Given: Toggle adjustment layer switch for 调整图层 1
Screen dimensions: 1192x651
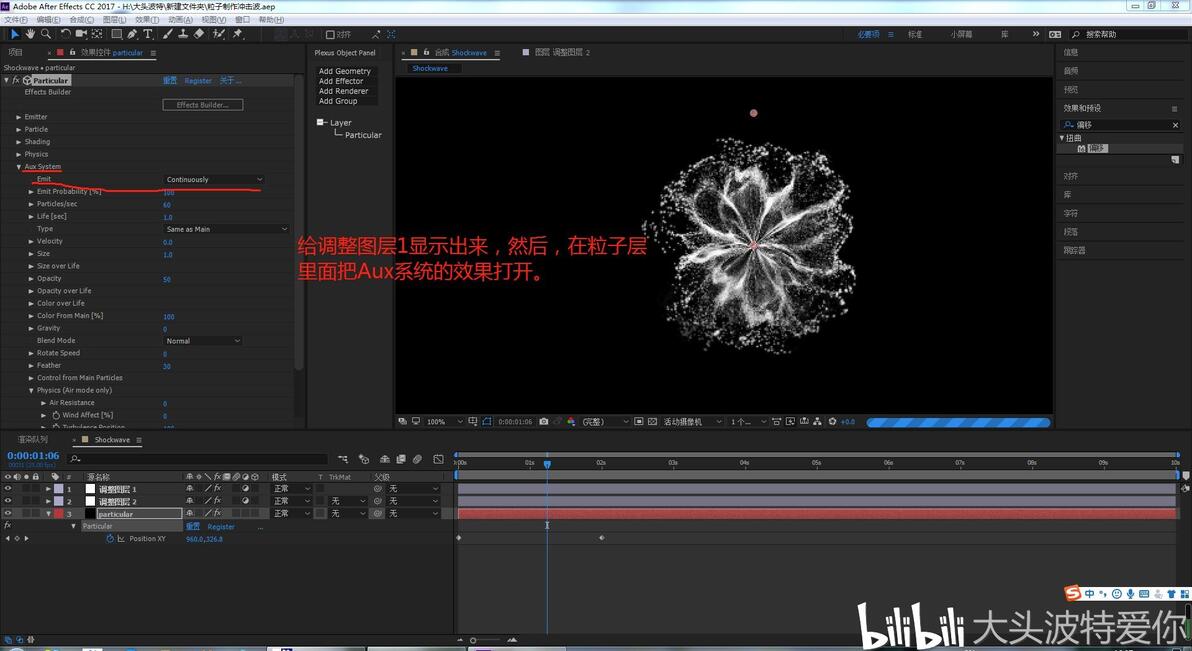Looking at the screenshot, I should click(246, 489).
